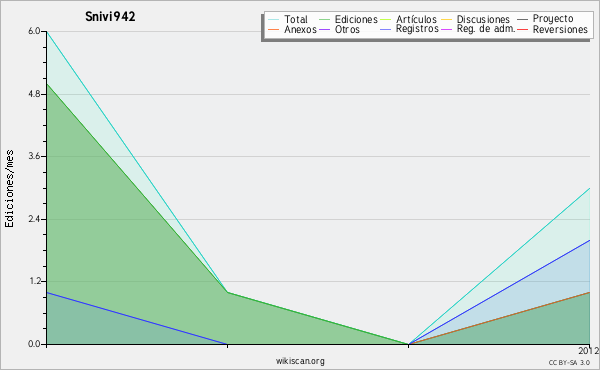Click the cyan Total legend line swatch

pos(274,20)
